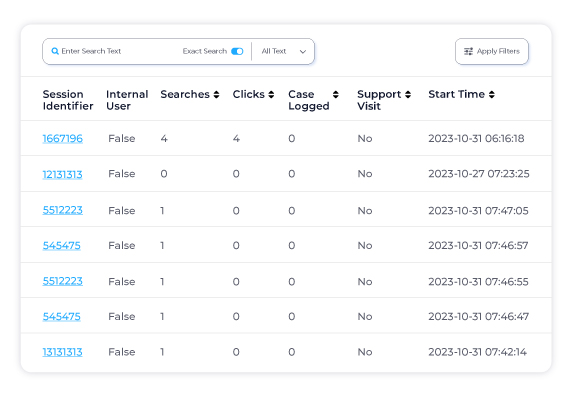The height and width of the screenshot is (395, 570).
Task: Sort by Start Time column arrows
Action: pos(491,94)
